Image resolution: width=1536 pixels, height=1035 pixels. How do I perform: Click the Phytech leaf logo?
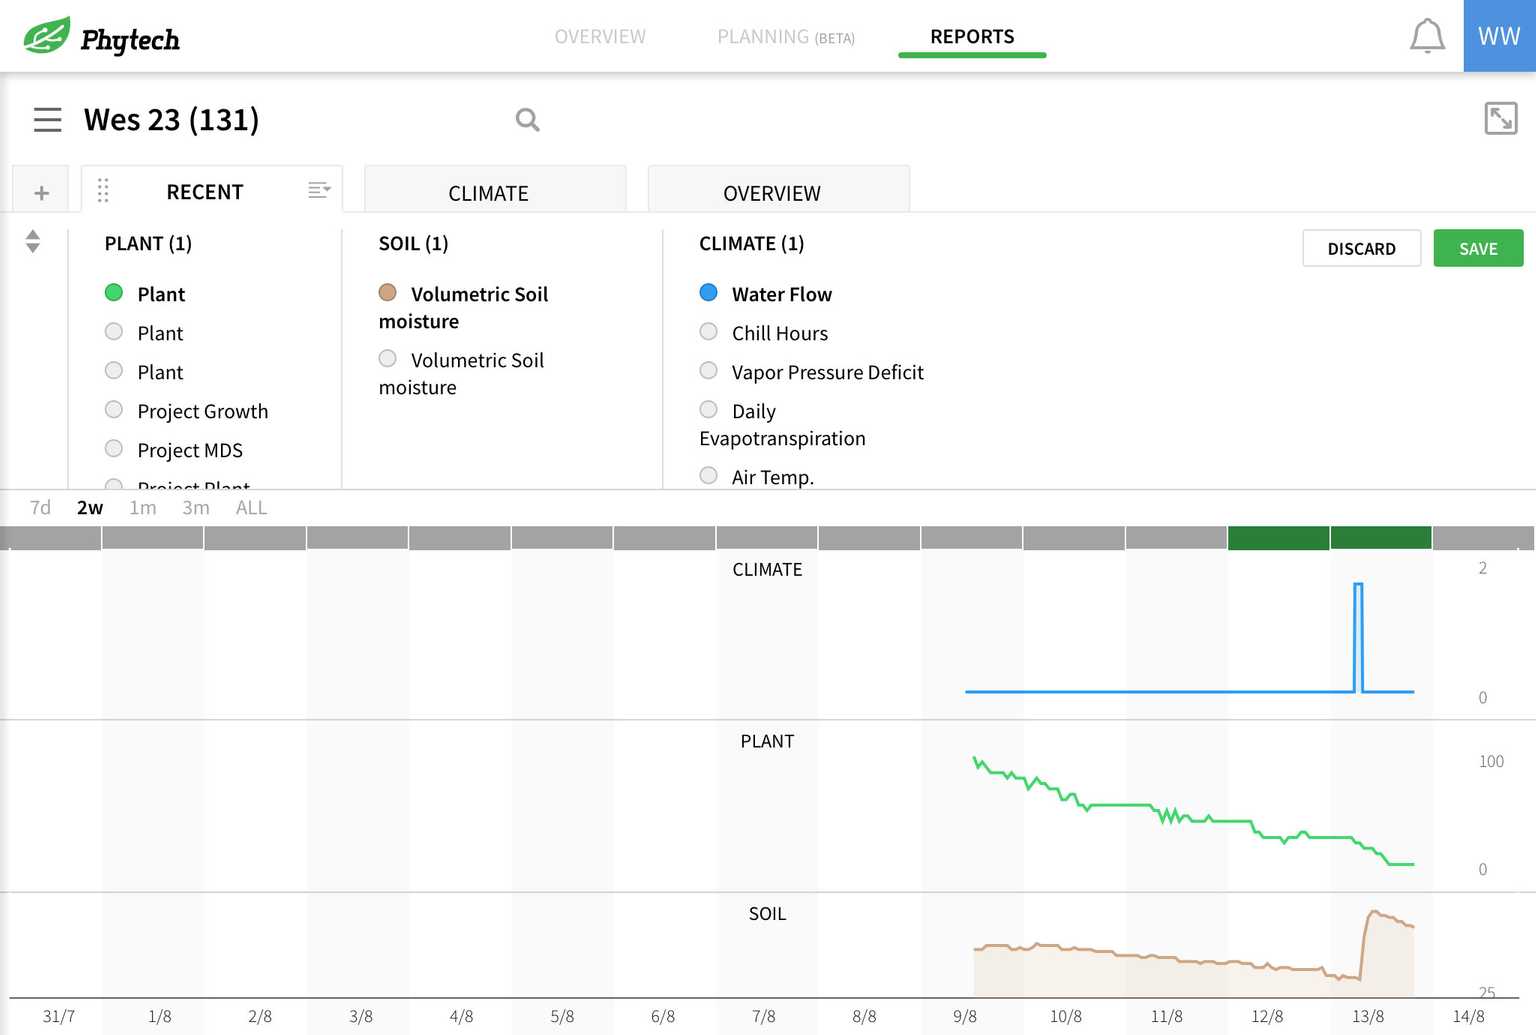pos(47,36)
